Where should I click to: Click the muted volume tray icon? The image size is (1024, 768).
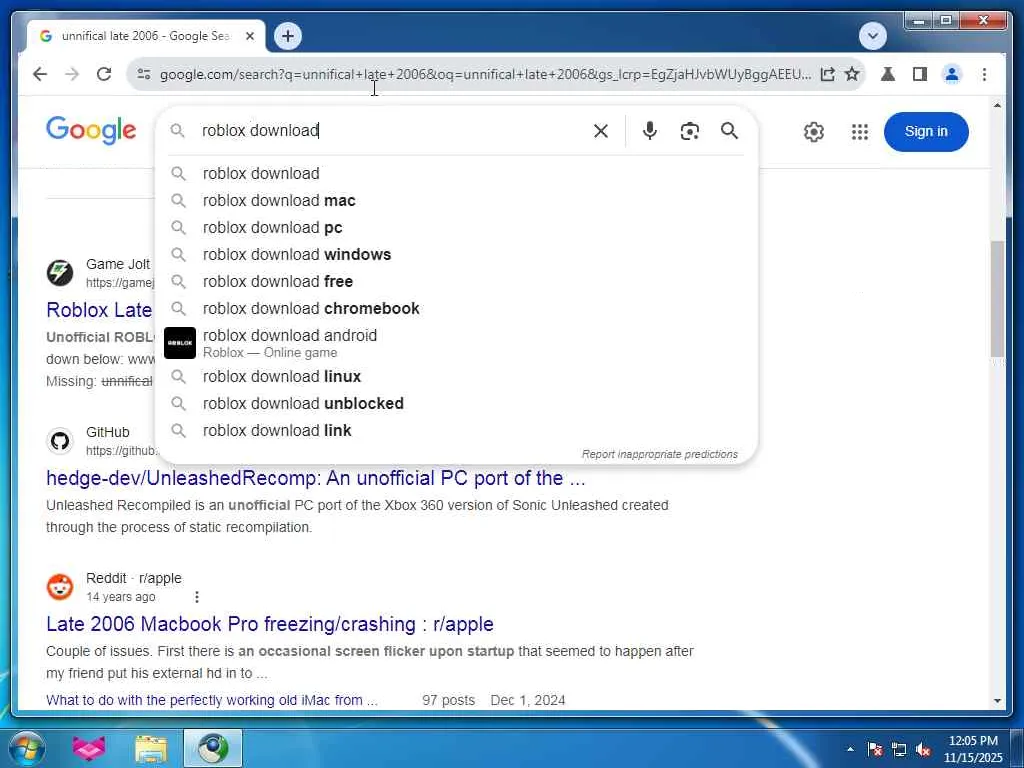pos(923,749)
